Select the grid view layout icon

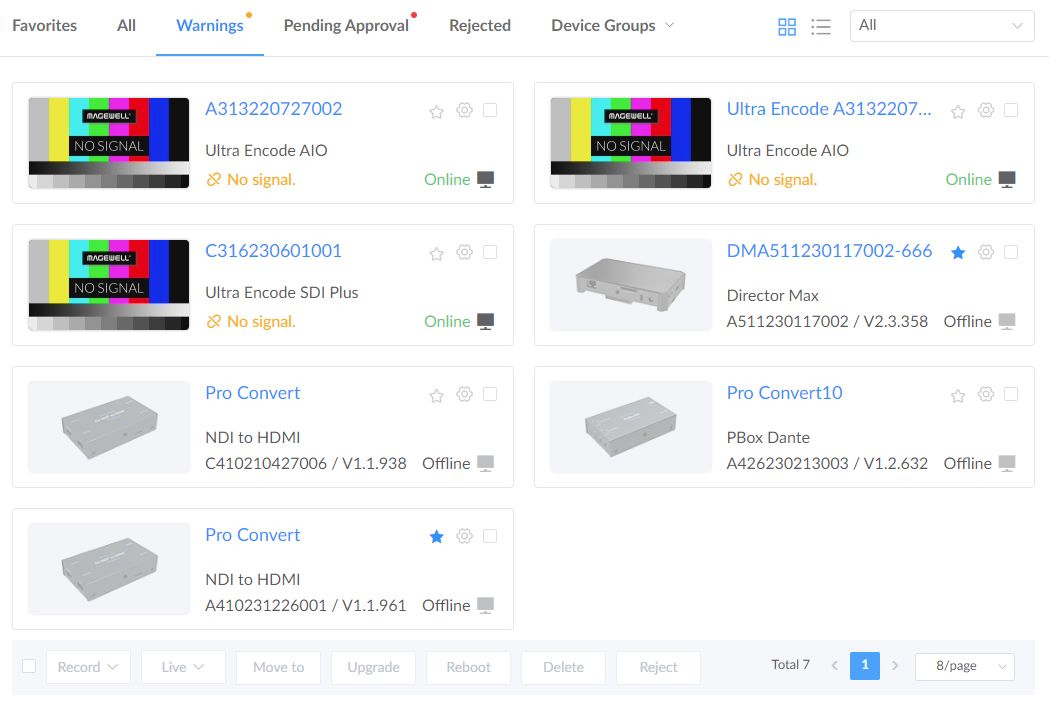[x=787, y=27]
